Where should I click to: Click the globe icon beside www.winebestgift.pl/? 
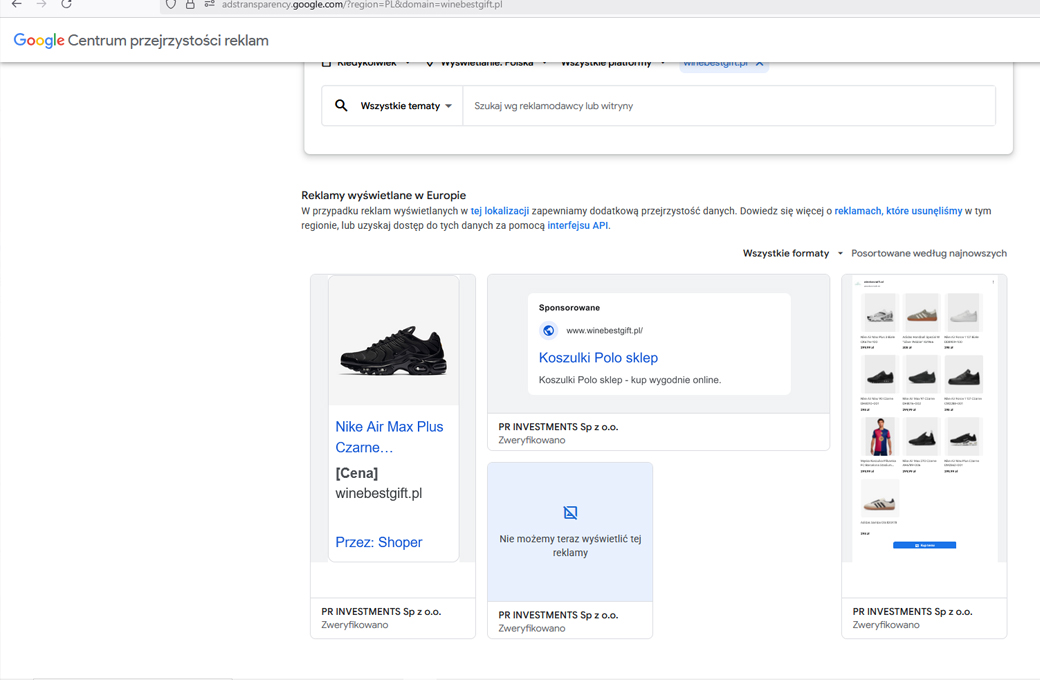[x=549, y=330]
